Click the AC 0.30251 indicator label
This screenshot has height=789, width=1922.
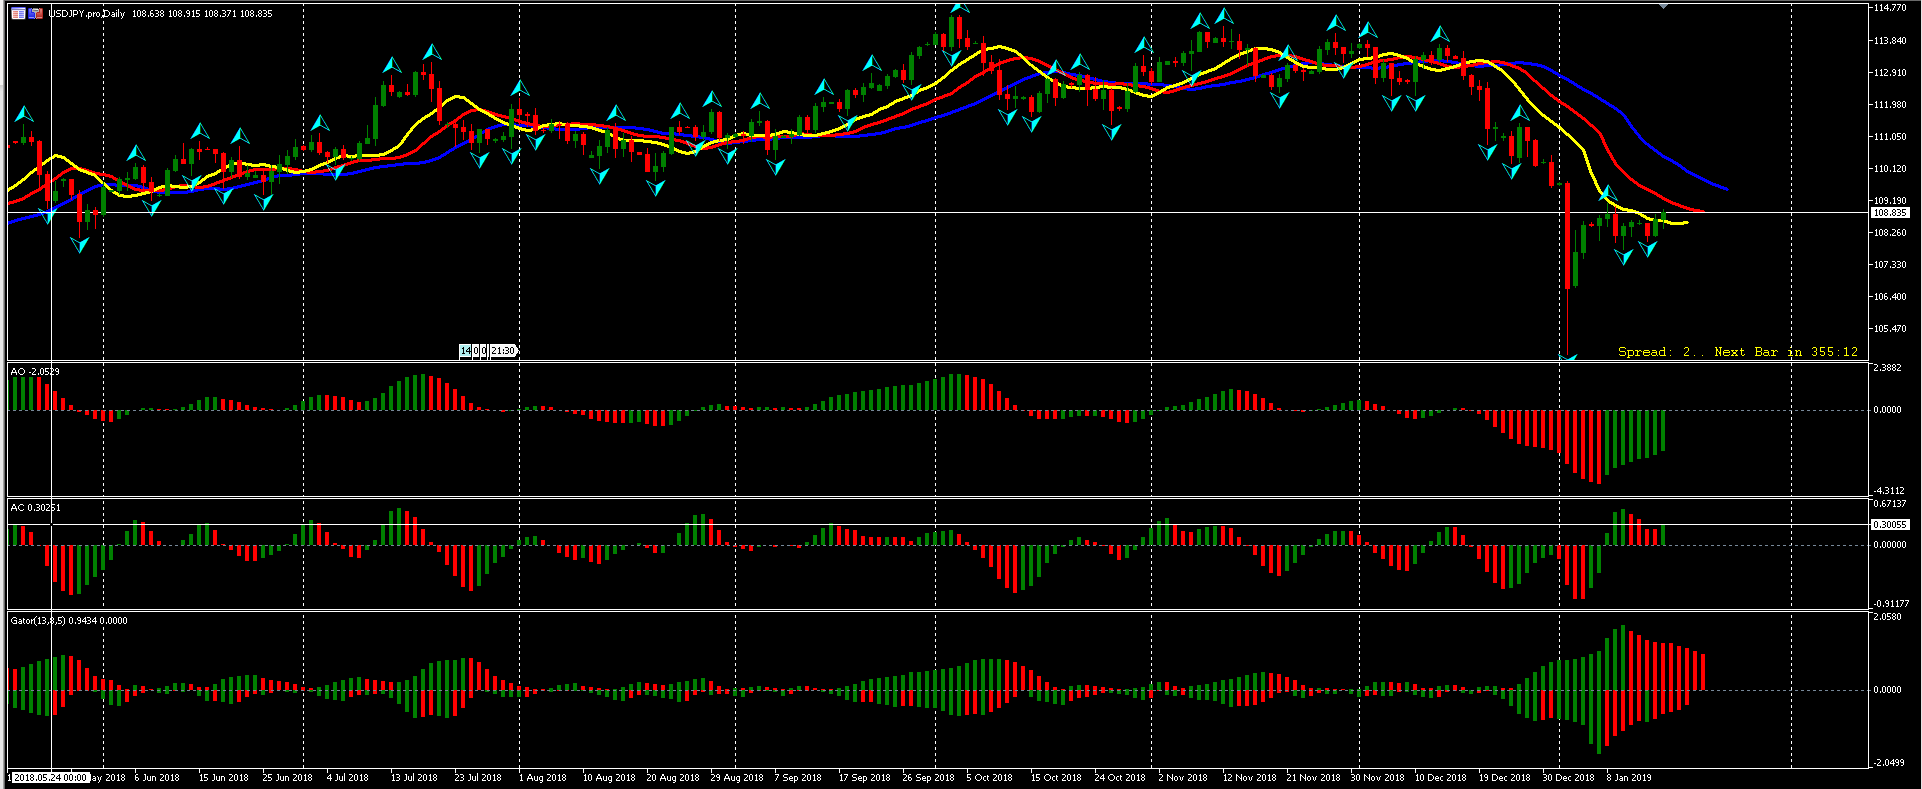(35, 508)
